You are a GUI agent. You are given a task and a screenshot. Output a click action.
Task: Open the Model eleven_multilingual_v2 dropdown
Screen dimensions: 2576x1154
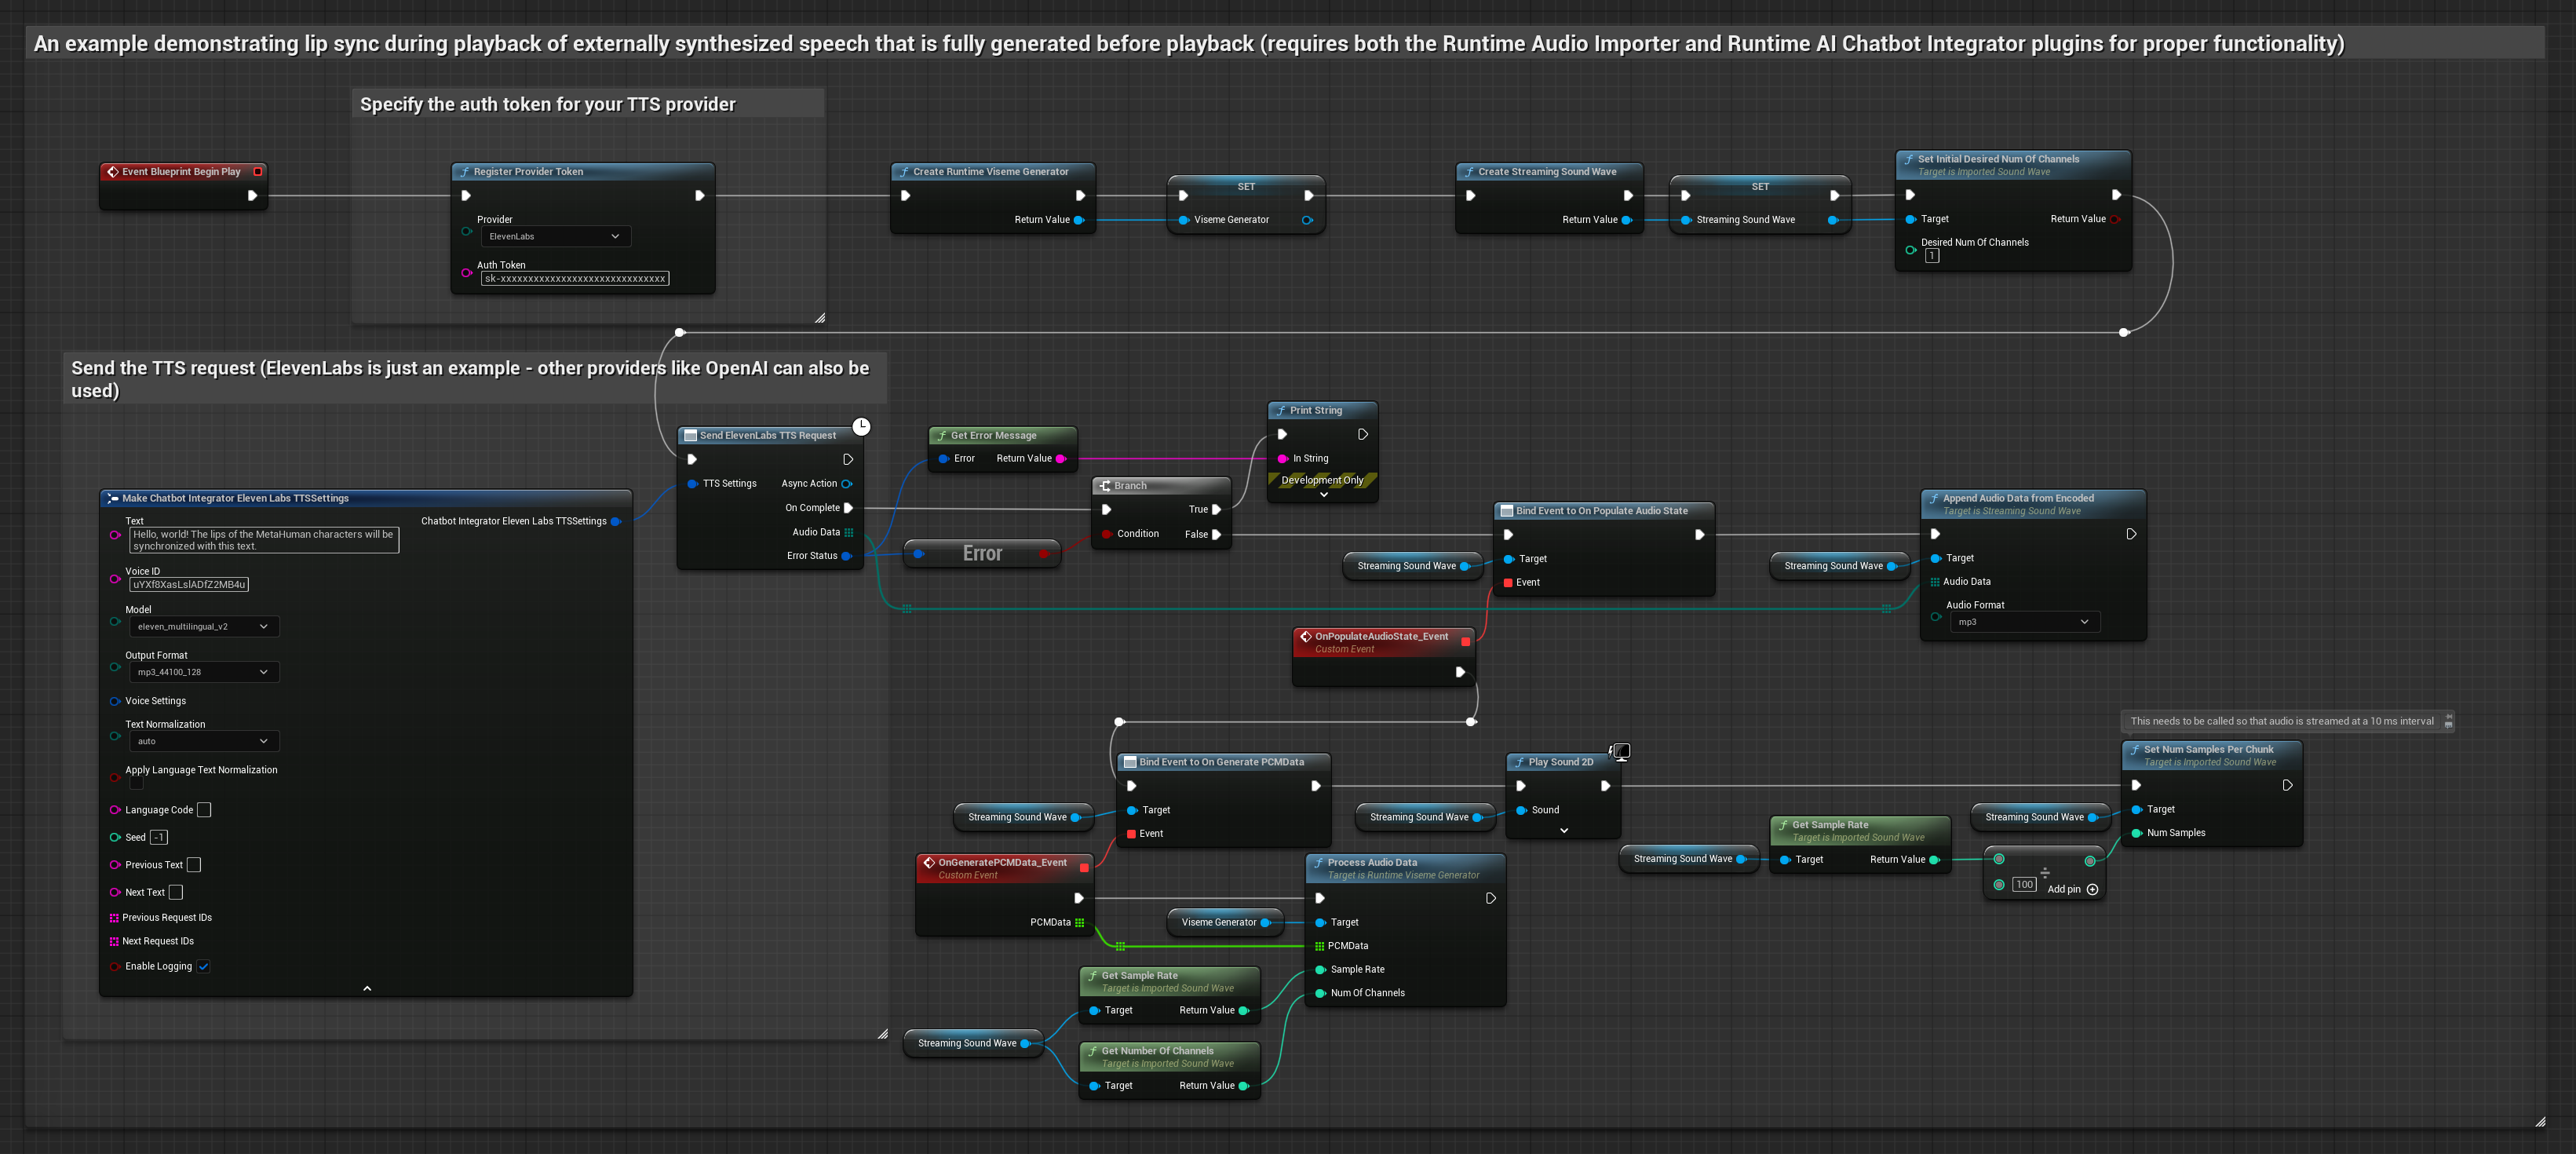click(203, 627)
